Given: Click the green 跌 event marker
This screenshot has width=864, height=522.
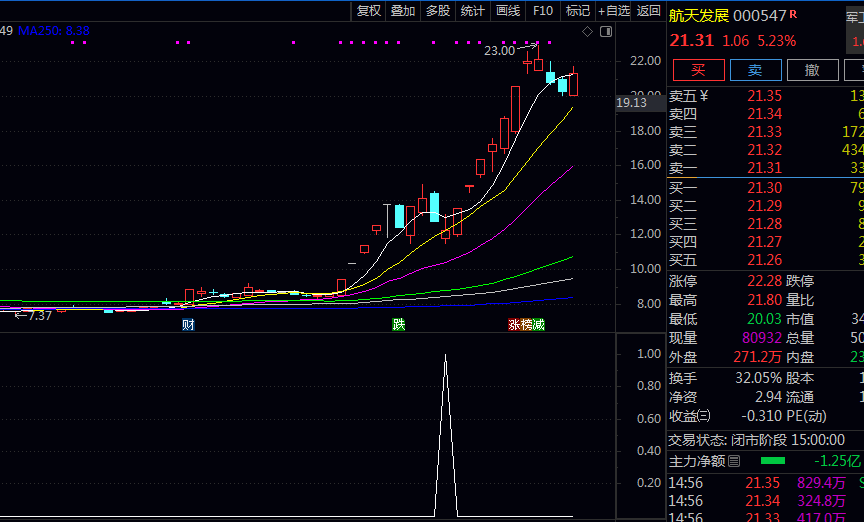Looking at the screenshot, I should pos(399,325).
